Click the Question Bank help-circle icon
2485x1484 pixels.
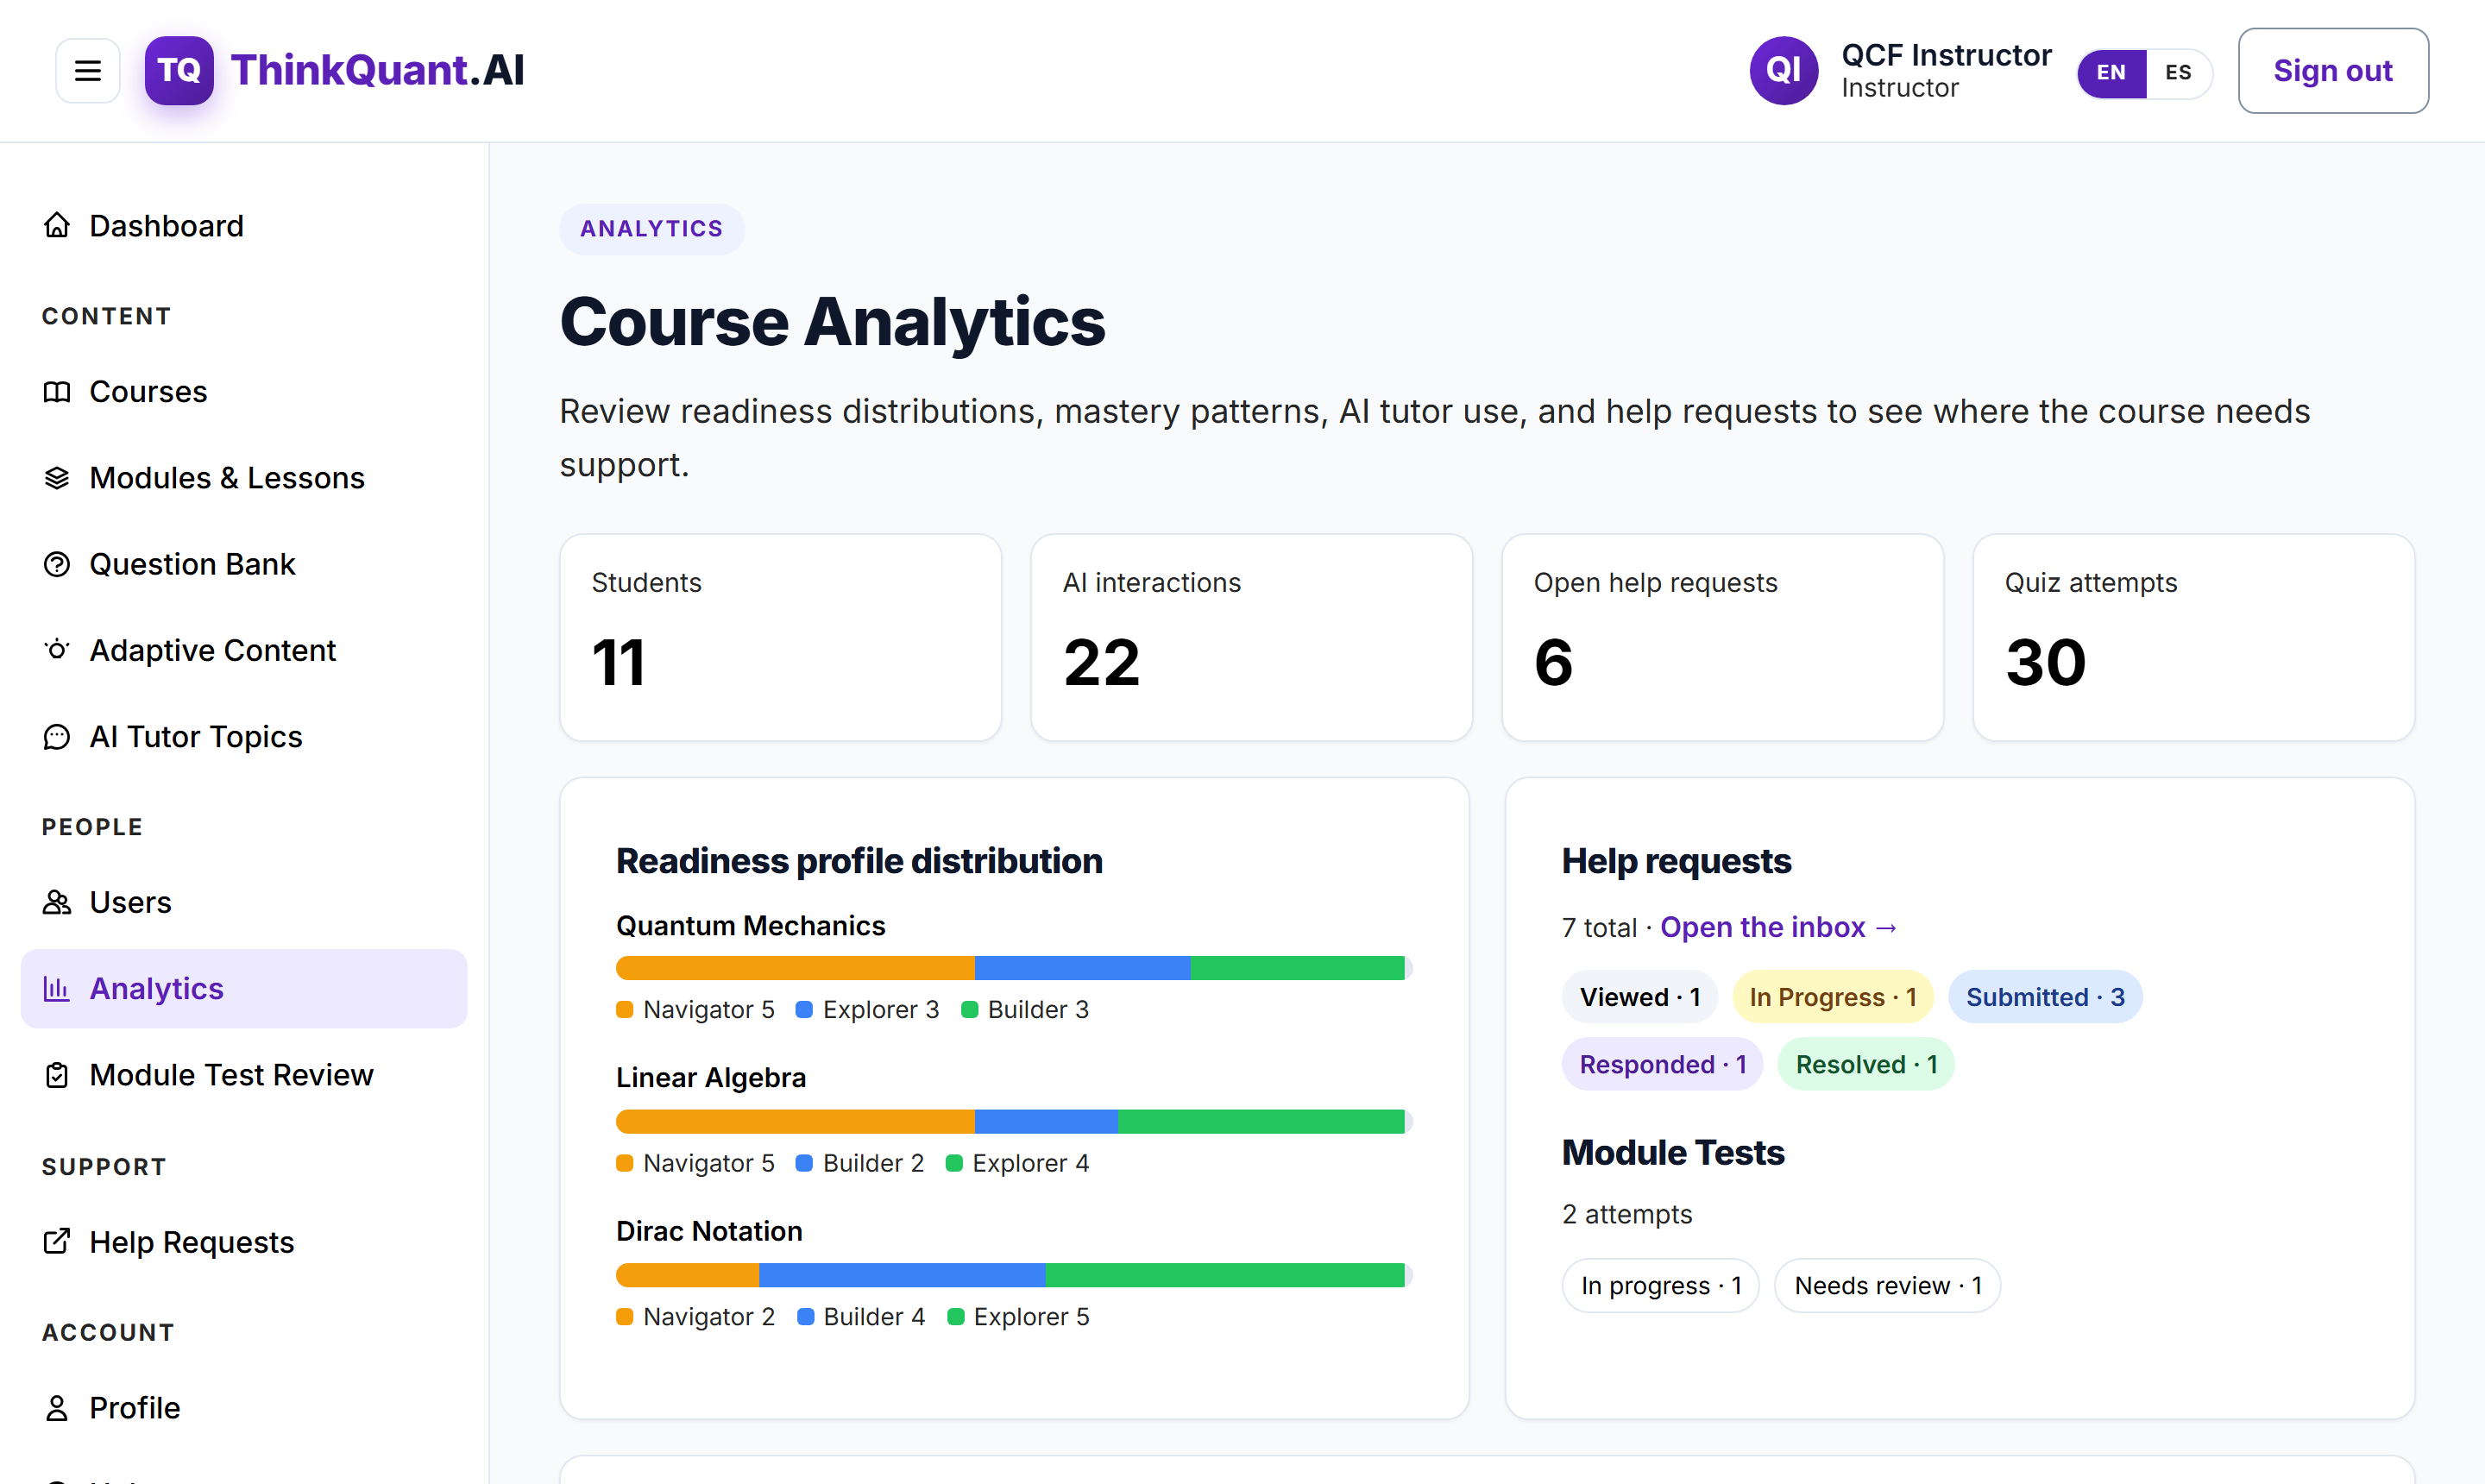57,565
